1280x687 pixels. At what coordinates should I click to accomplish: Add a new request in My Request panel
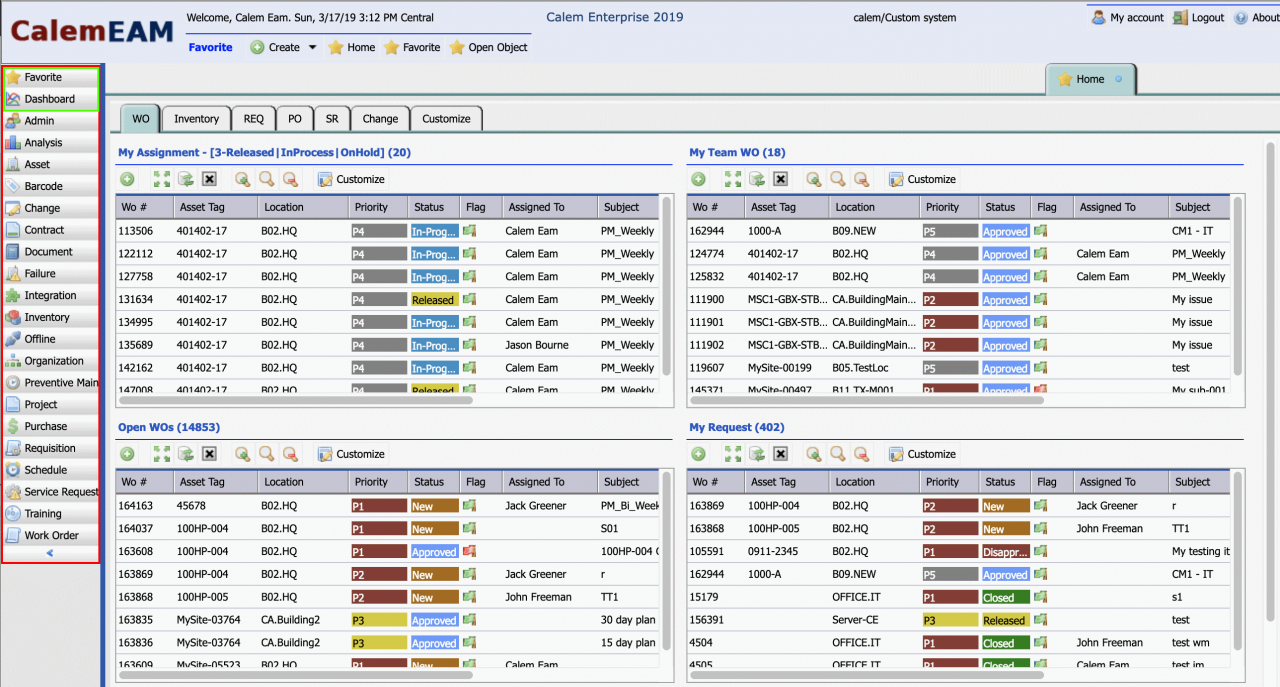(698, 454)
